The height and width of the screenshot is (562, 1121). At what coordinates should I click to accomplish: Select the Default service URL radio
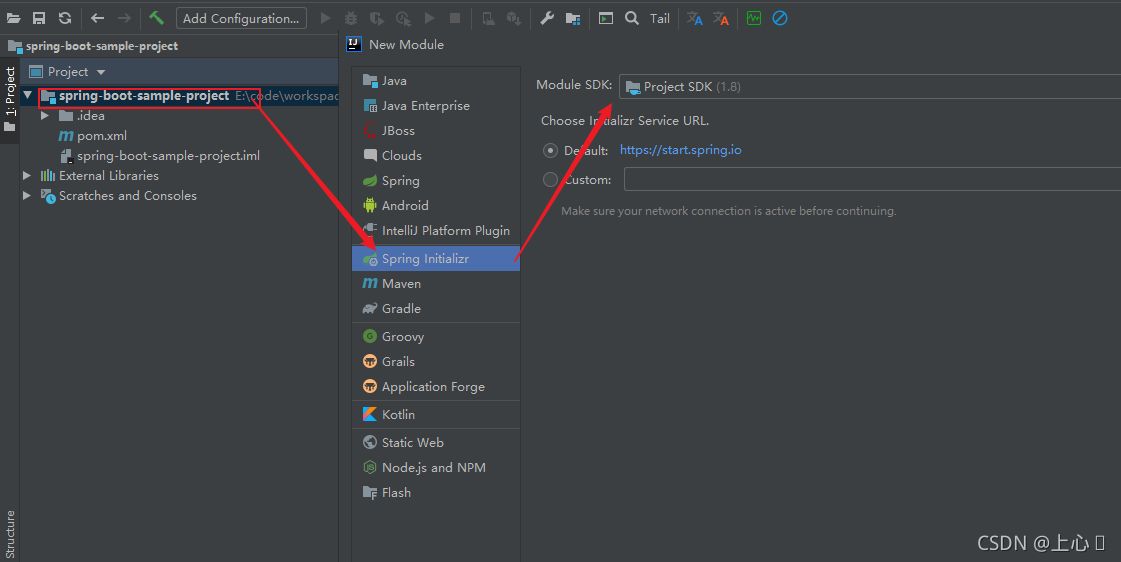pyautogui.click(x=550, y=150)
